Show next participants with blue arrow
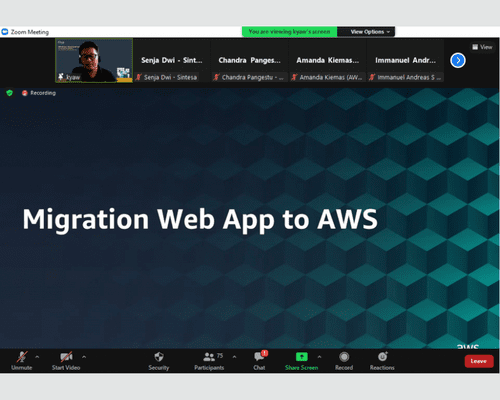500x400 pixels. click(458, 60)
